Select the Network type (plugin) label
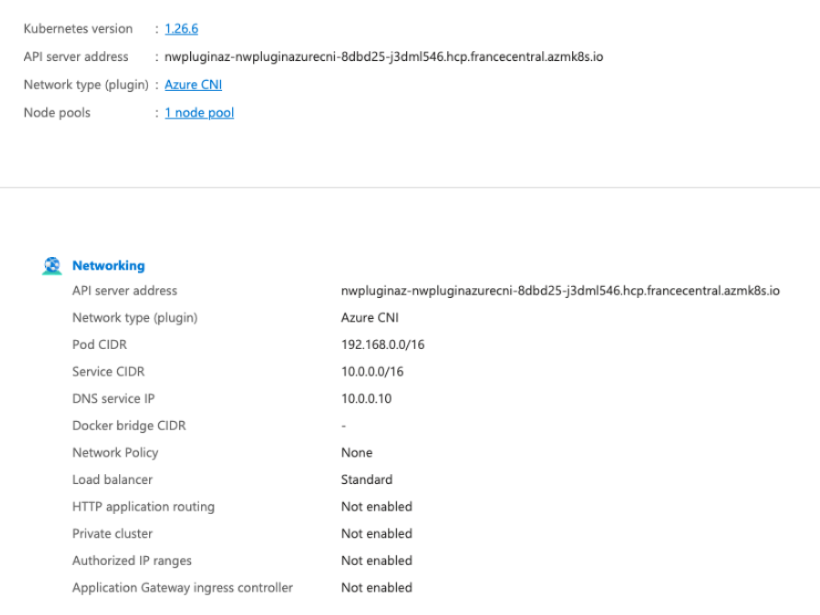Screen dimensions: 820x615 [86, 84]
